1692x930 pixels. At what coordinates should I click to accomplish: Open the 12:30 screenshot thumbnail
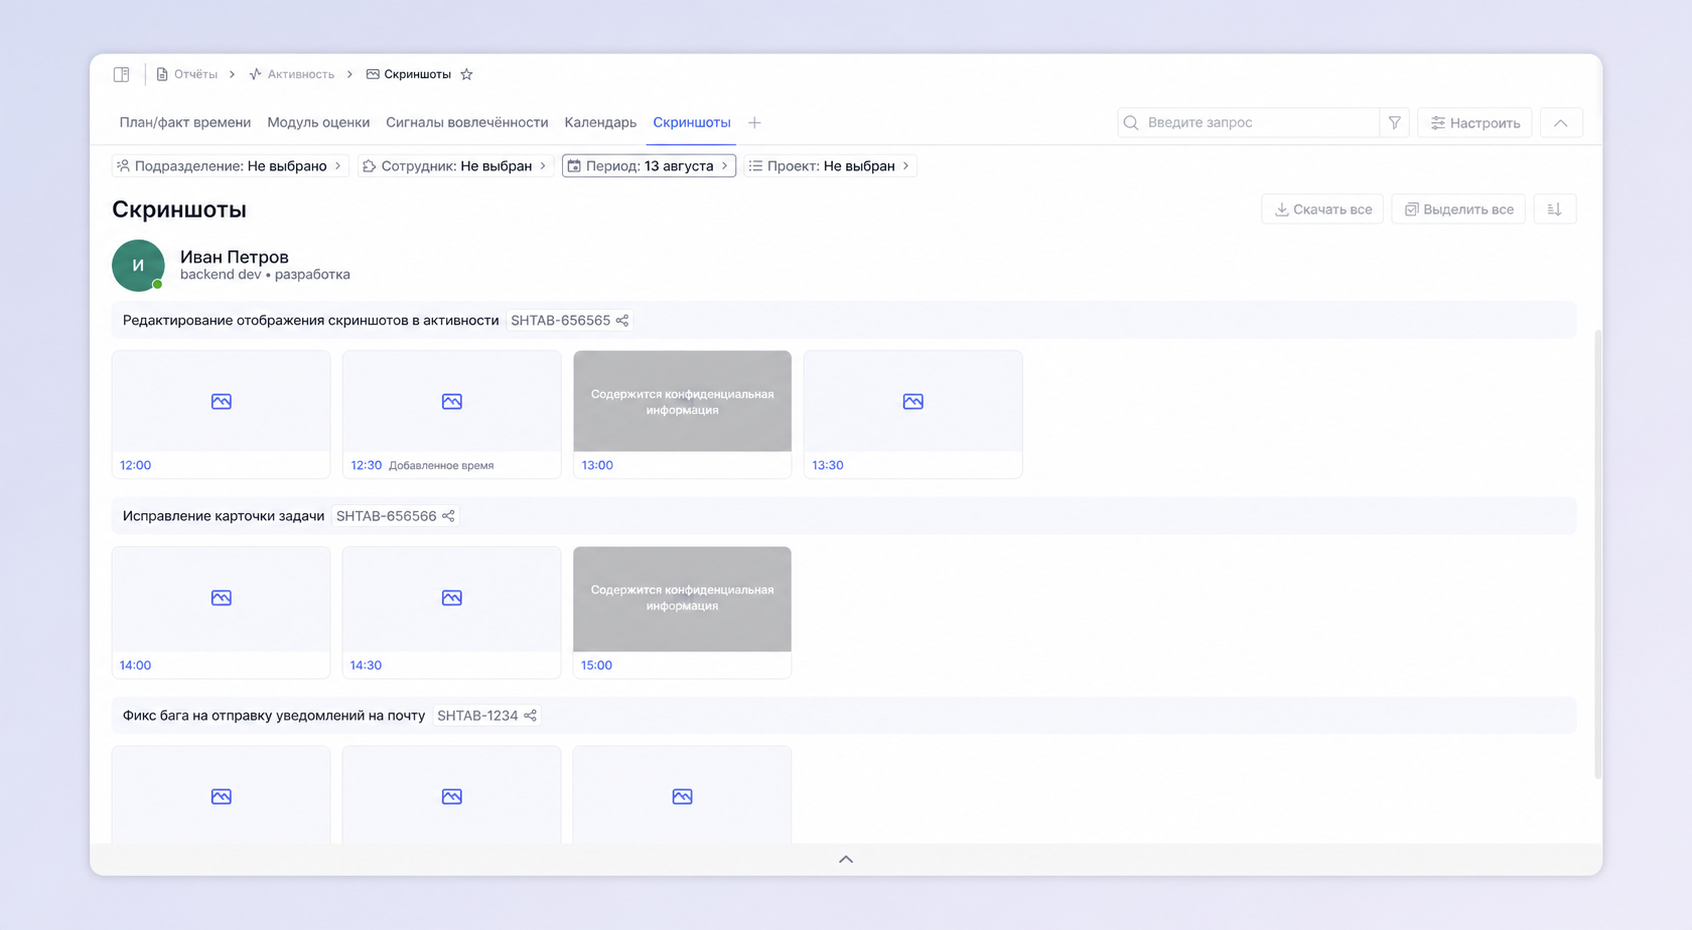pos(452,401)
